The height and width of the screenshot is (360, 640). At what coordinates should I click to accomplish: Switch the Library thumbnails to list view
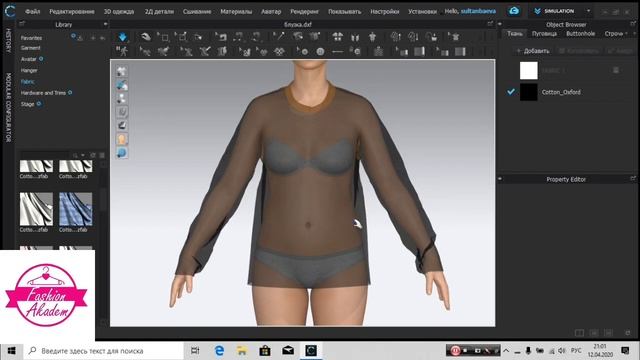(102, 156)
